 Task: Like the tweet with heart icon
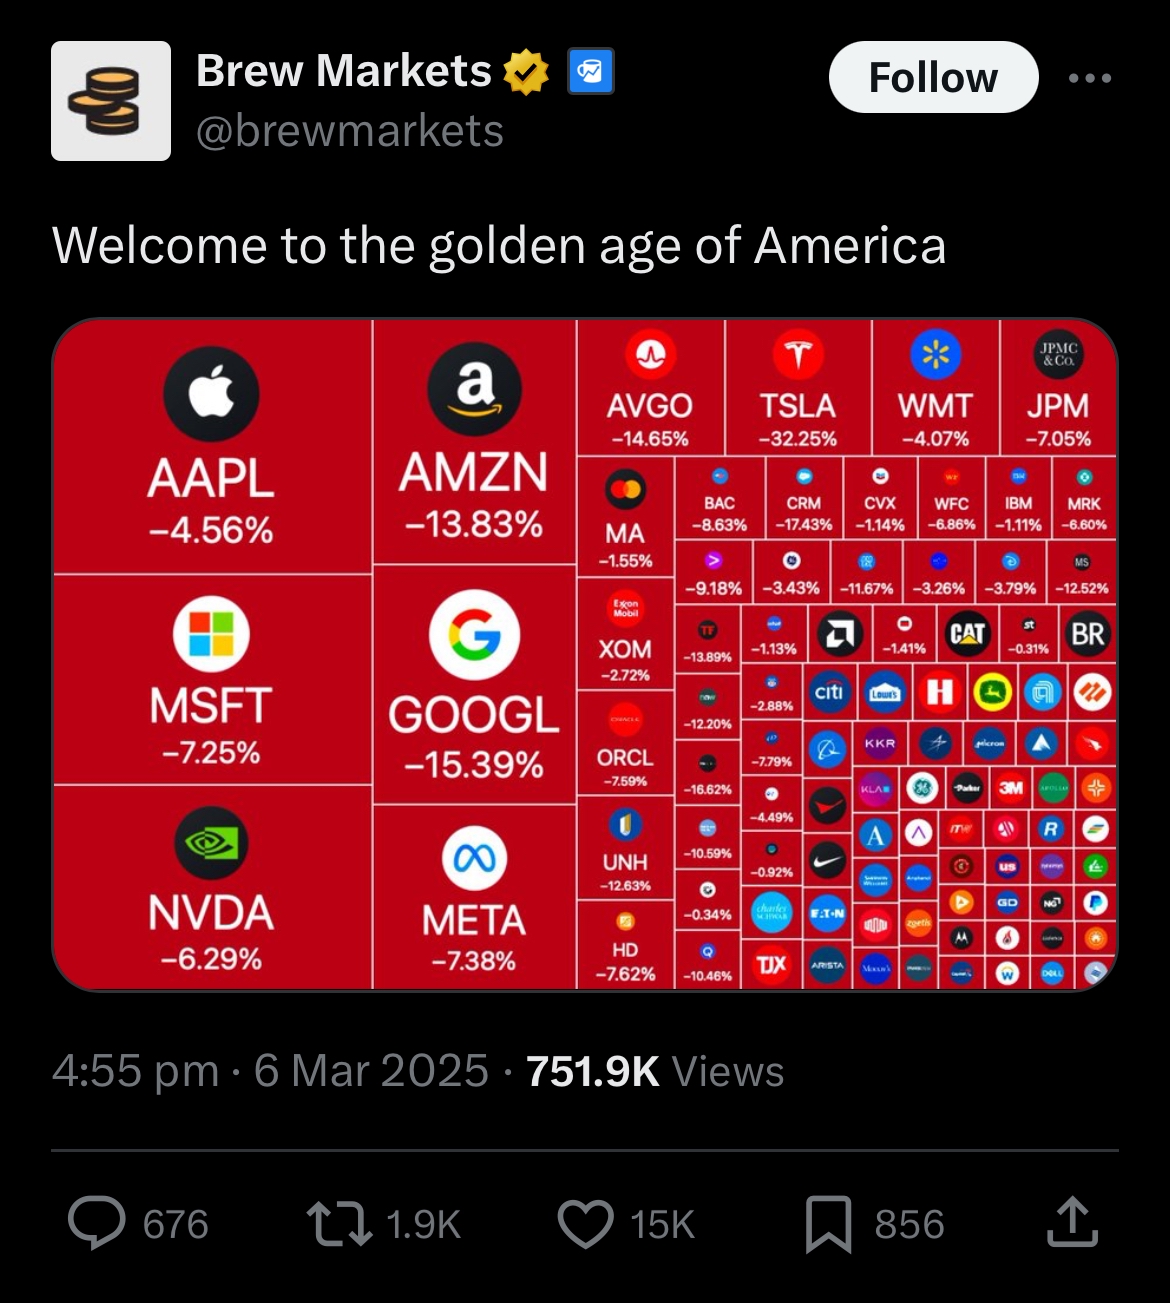pos(585,1224)
